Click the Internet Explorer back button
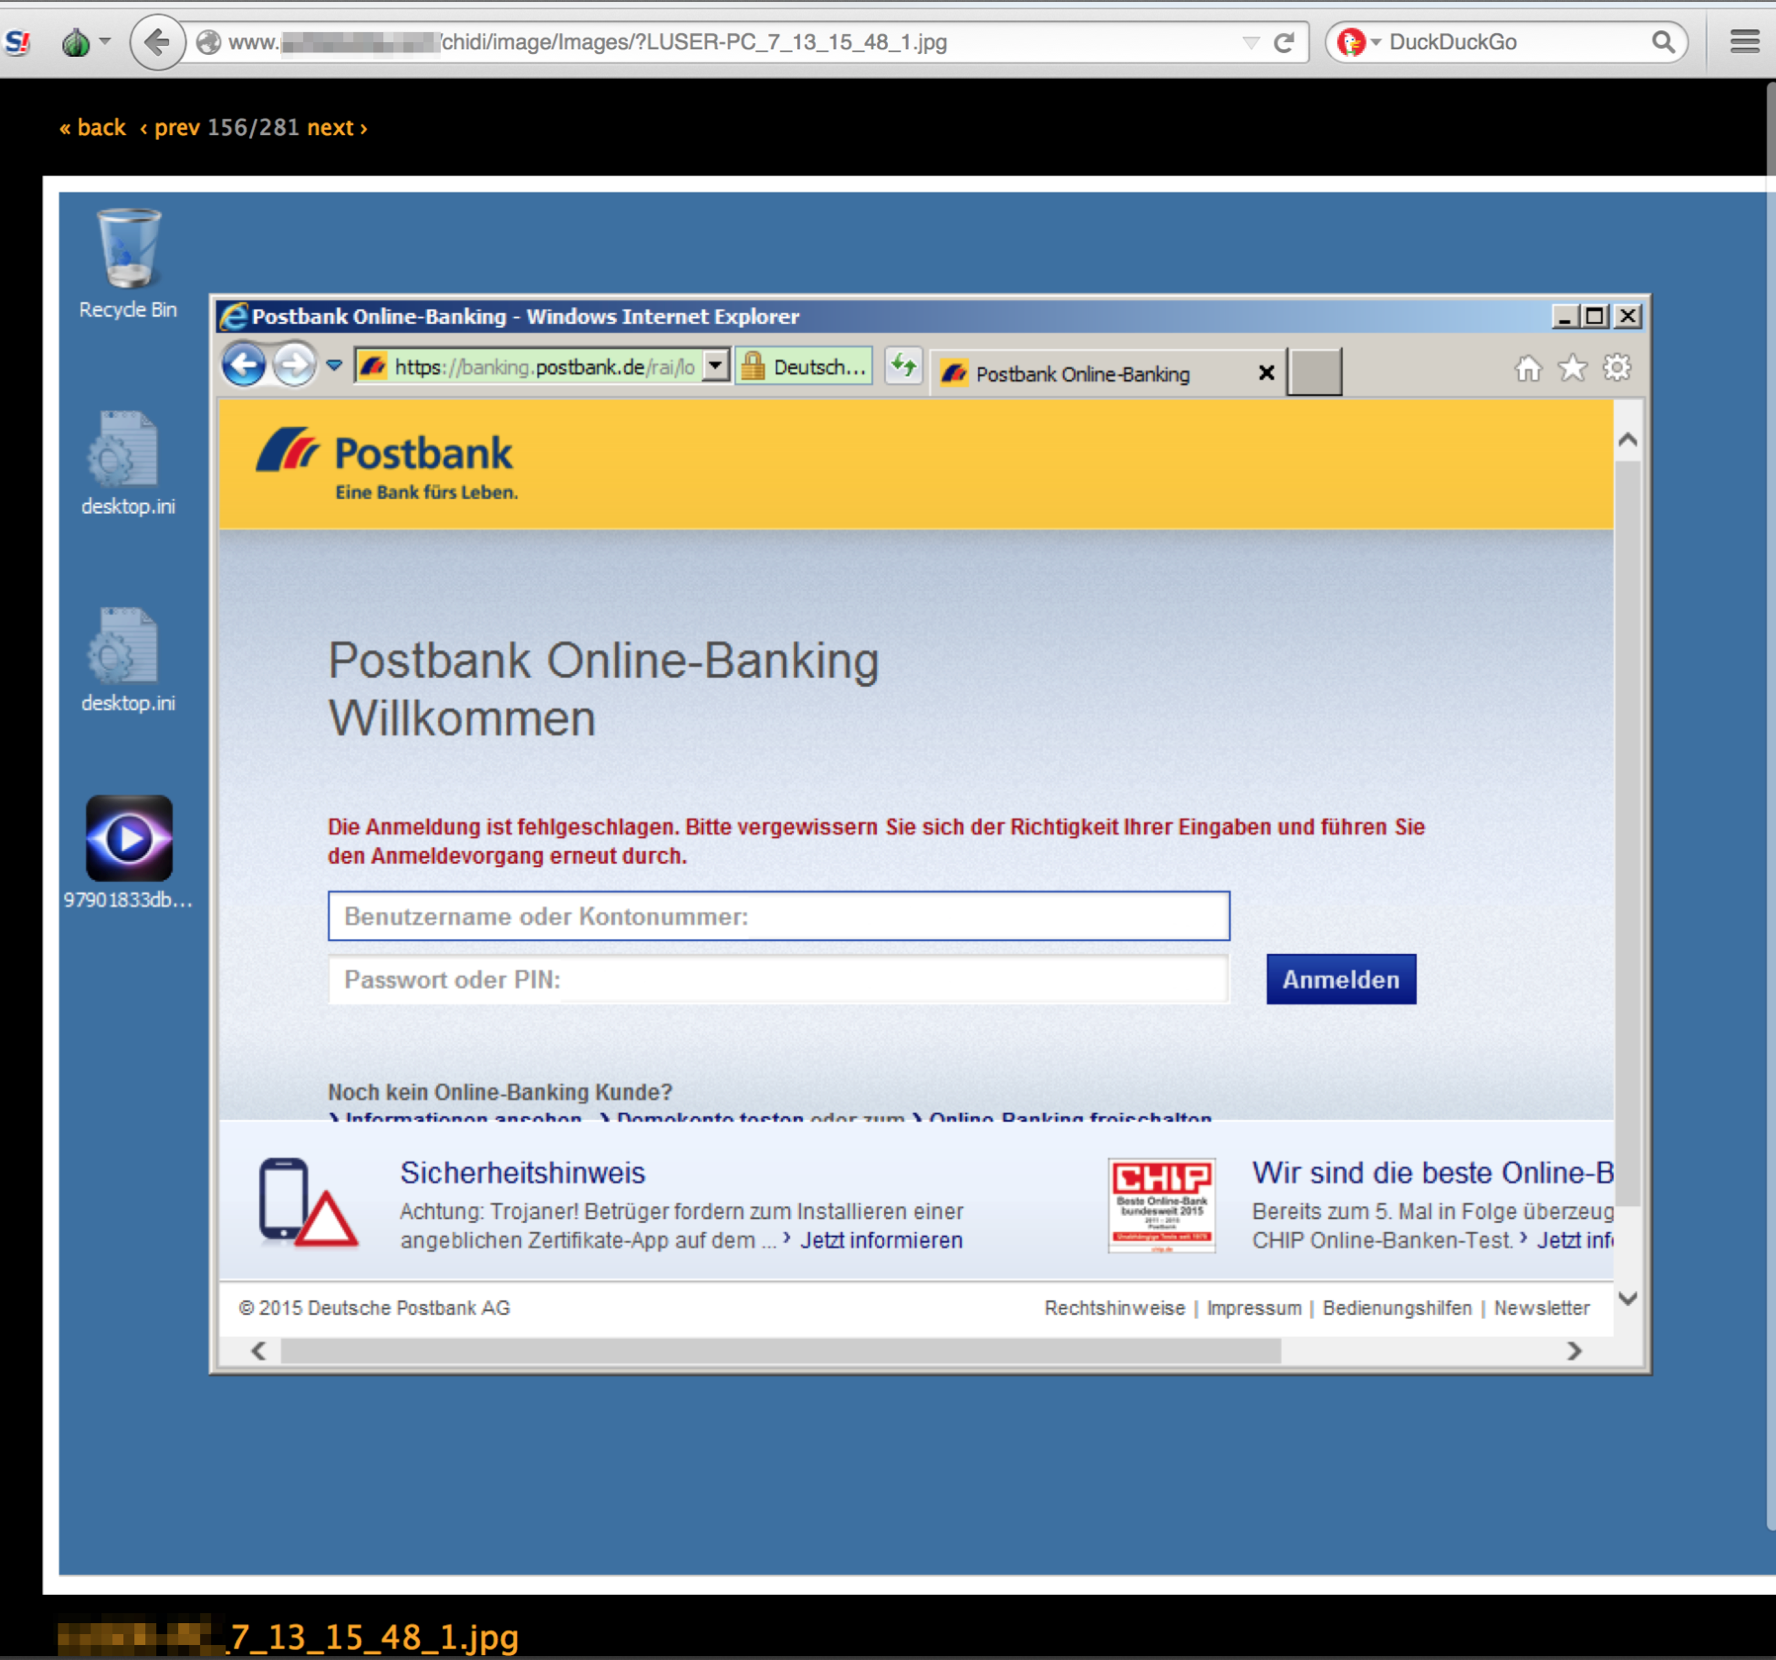 click(243, 366)
